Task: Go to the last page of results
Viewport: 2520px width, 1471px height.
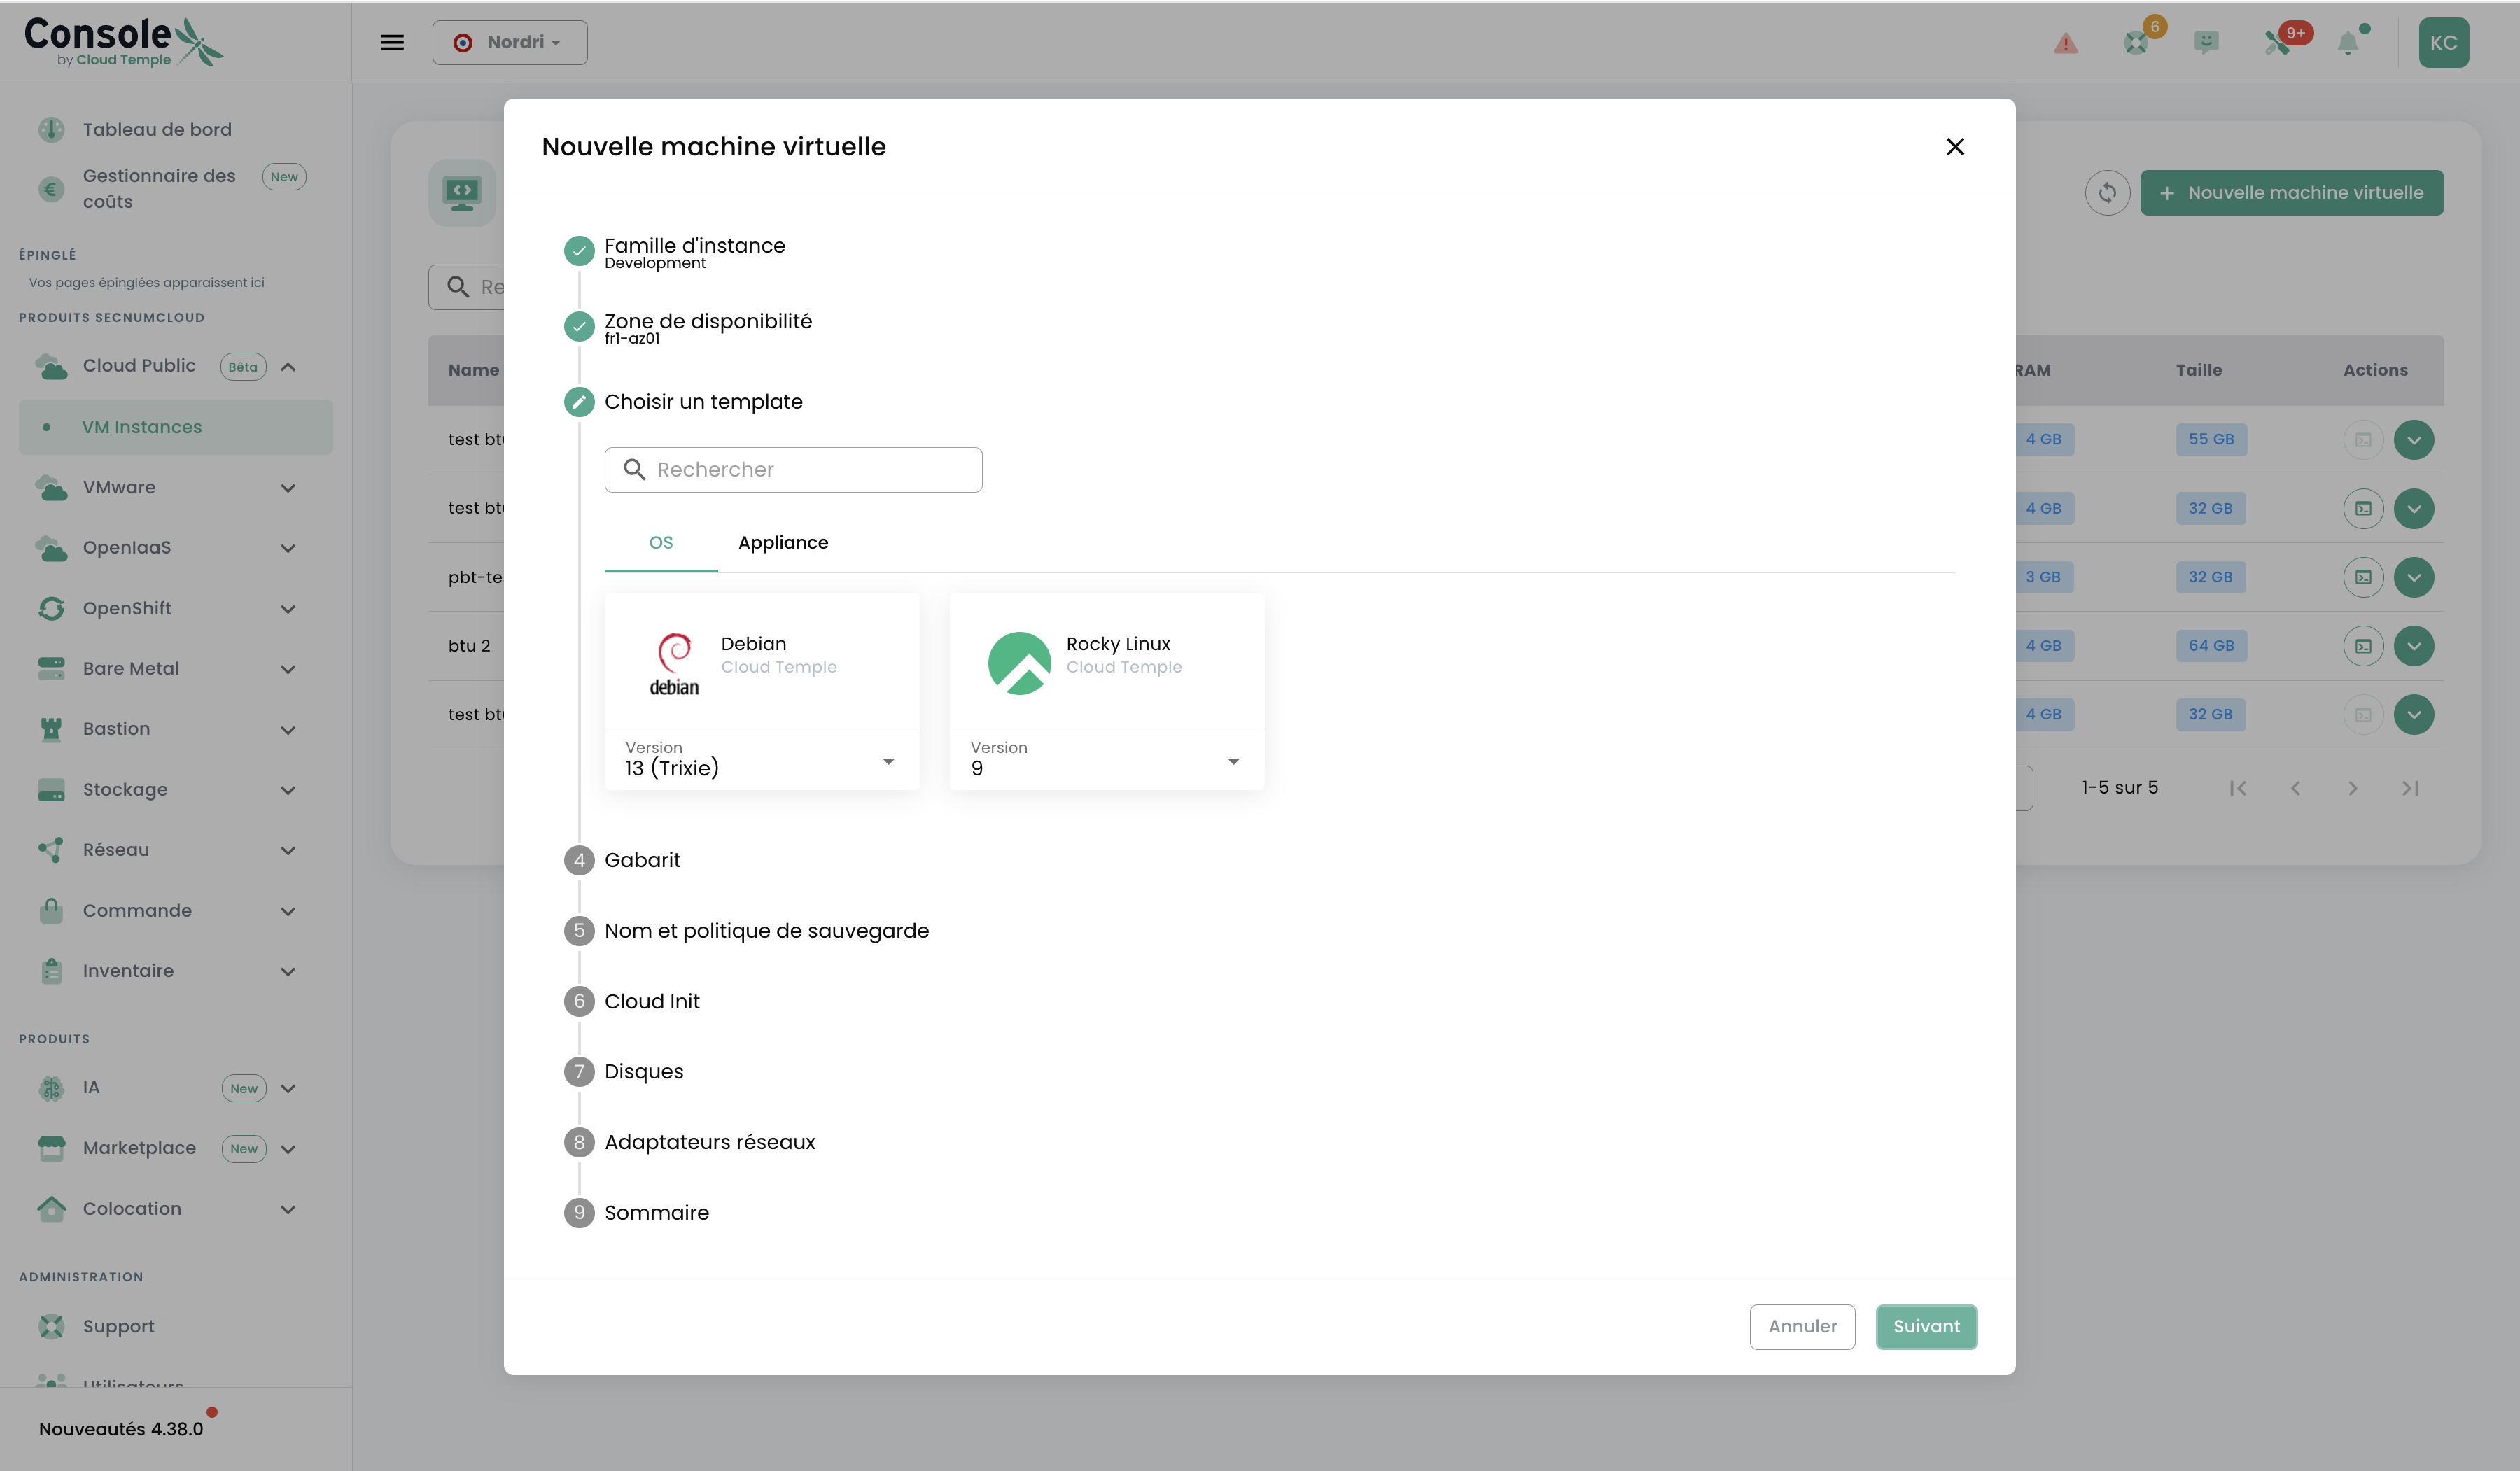Action: (2411, 788)
